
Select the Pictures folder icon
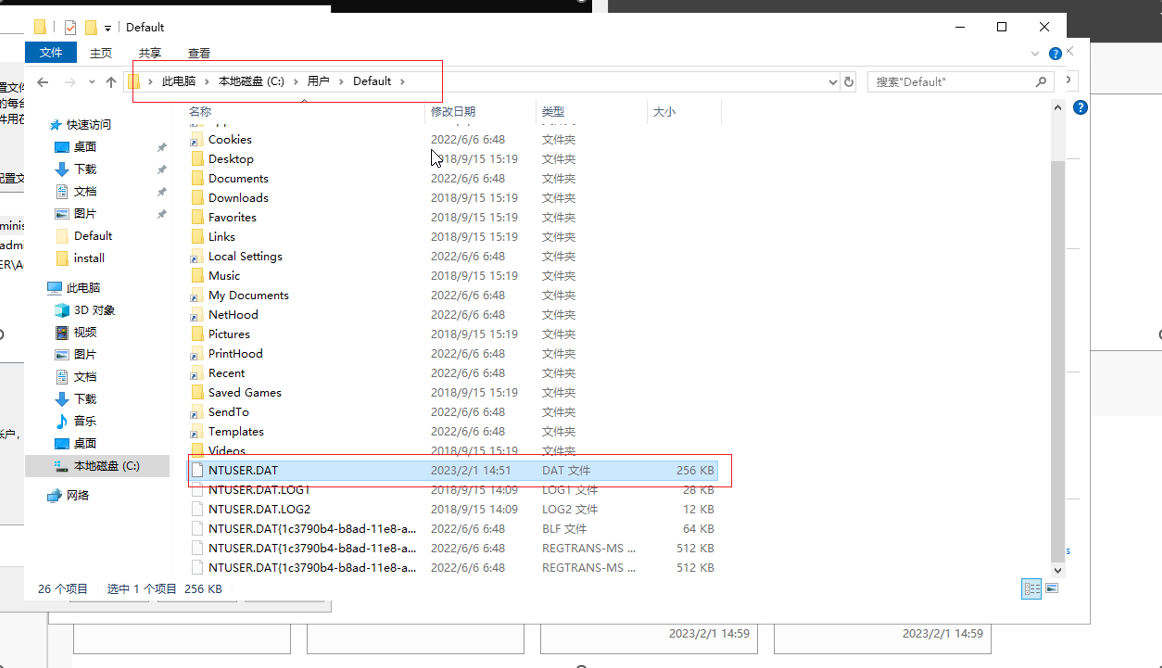[x=197, y=334]
